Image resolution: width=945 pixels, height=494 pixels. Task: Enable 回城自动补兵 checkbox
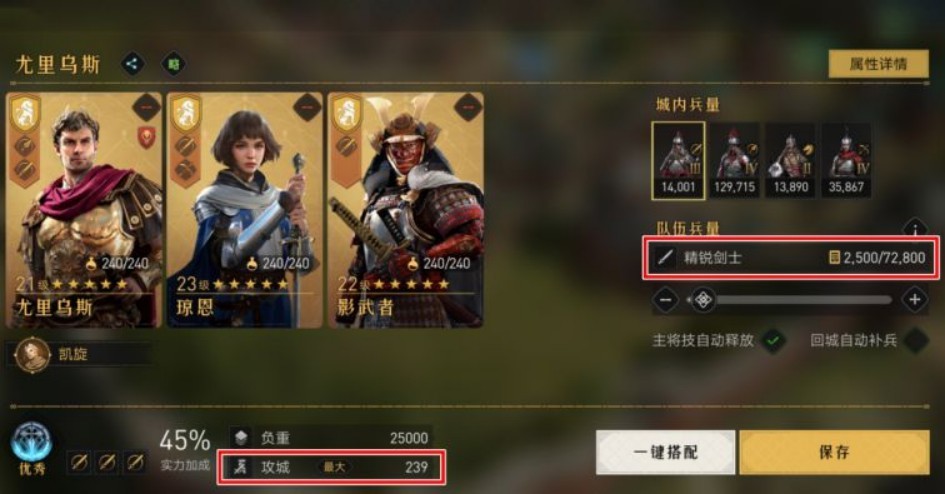coord(916,341)
